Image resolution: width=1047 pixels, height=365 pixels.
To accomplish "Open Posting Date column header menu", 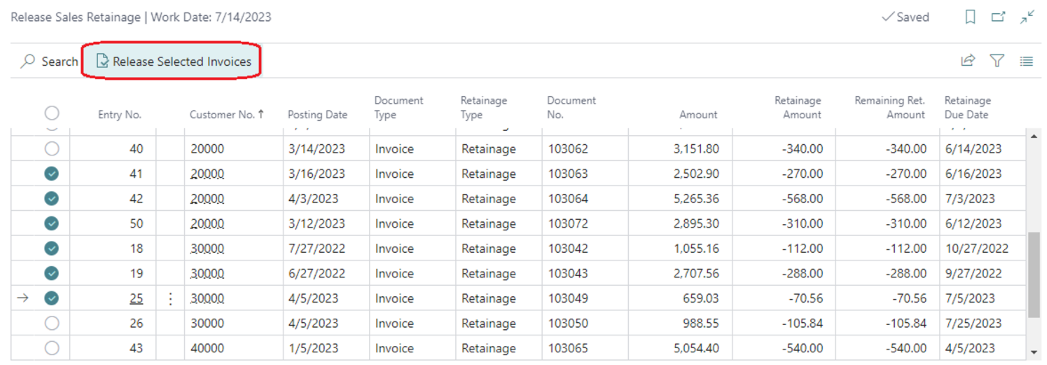I will (x=318, y=114).
